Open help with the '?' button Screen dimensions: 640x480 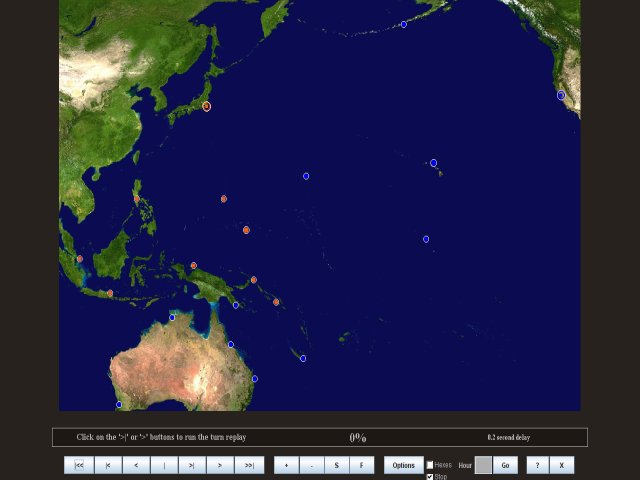538,465
